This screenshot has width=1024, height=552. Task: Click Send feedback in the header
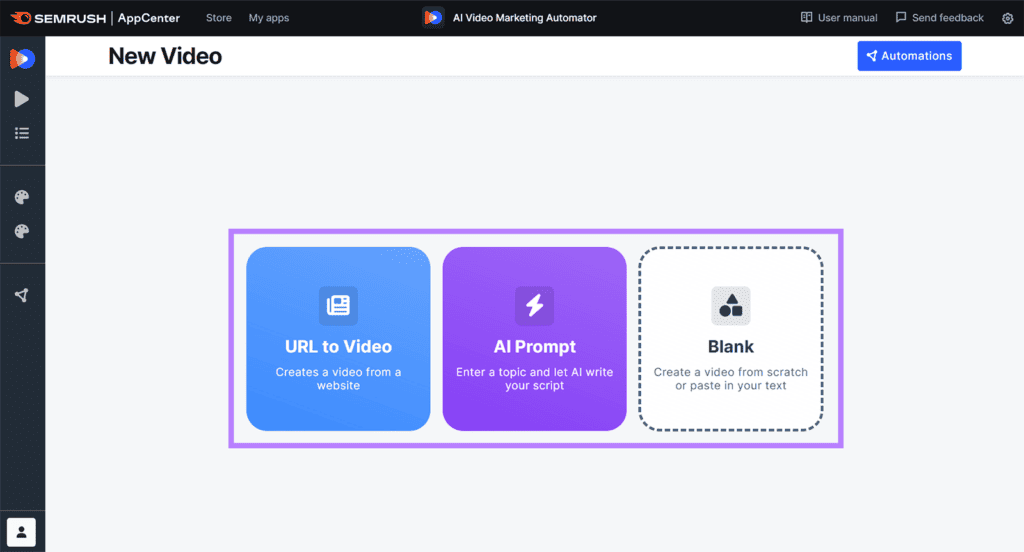pyautogui.click(x=939, y=18)
